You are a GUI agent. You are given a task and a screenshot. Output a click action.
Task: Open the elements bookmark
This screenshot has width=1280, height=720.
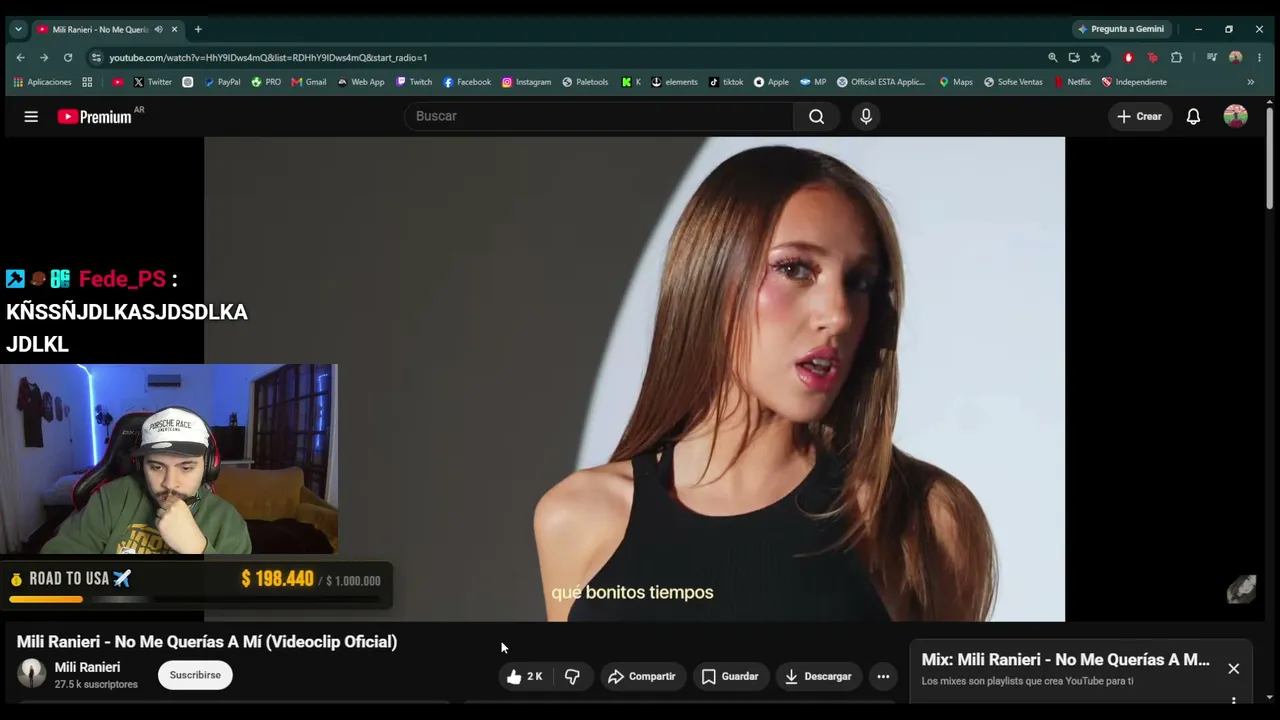pyautogui.click(x=674, y=82)
